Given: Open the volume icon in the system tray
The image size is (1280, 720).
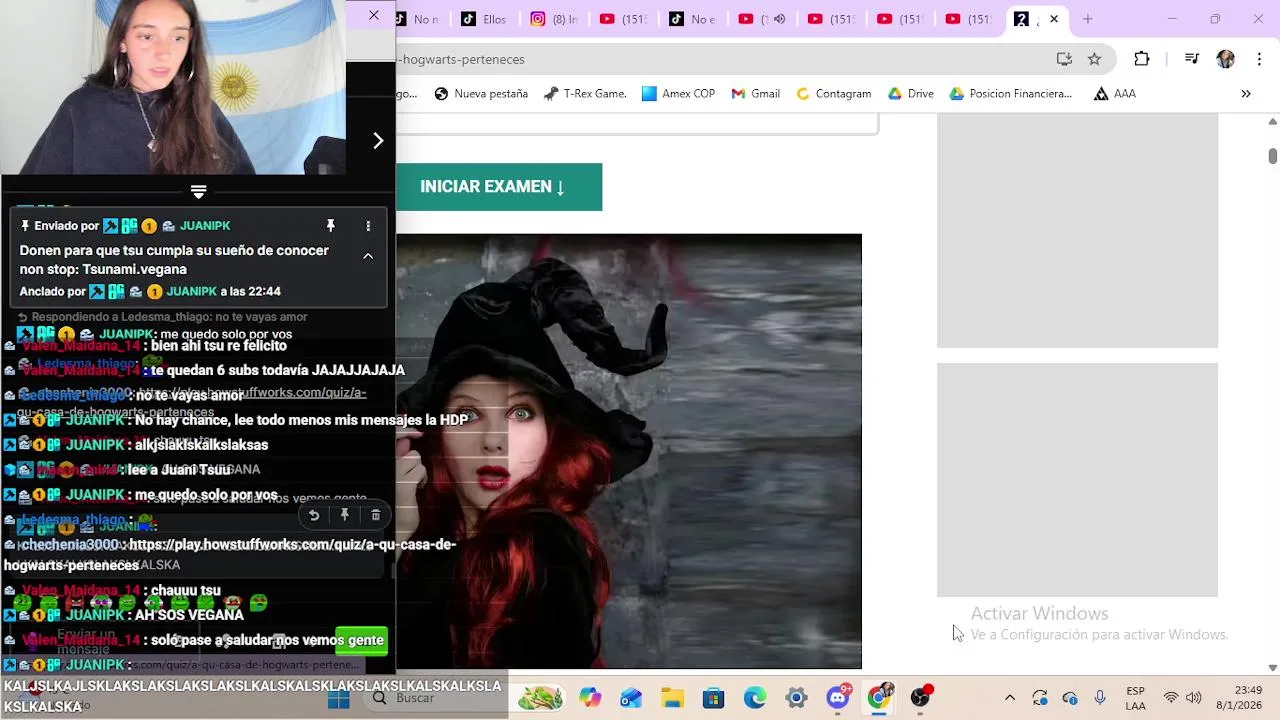Looking at the screenshot, I should pos(1193,698).
